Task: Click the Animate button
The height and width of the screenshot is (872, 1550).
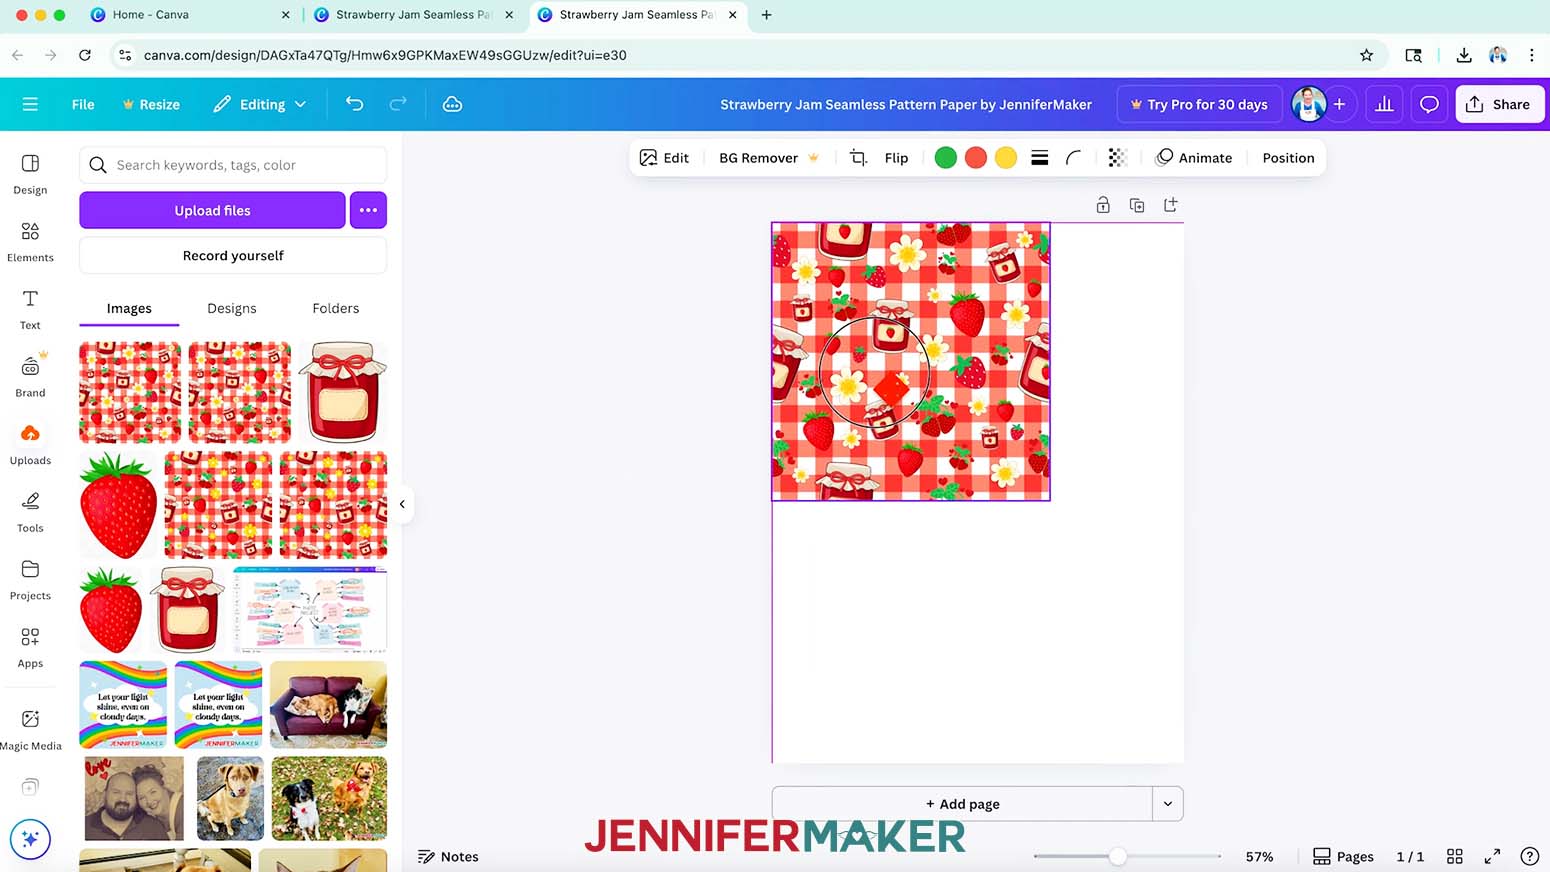Action: pyautogui.click(x=1194, y=158)
